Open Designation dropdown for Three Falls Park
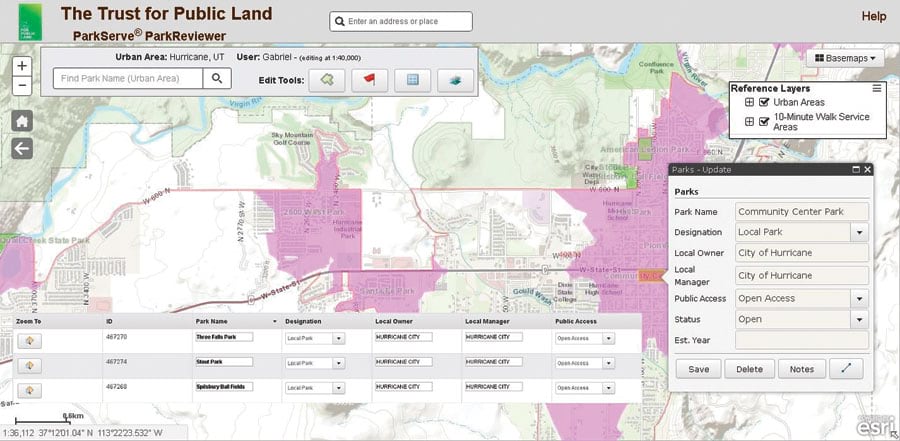Viewport: 900px width, 441px height. point(339,339)
